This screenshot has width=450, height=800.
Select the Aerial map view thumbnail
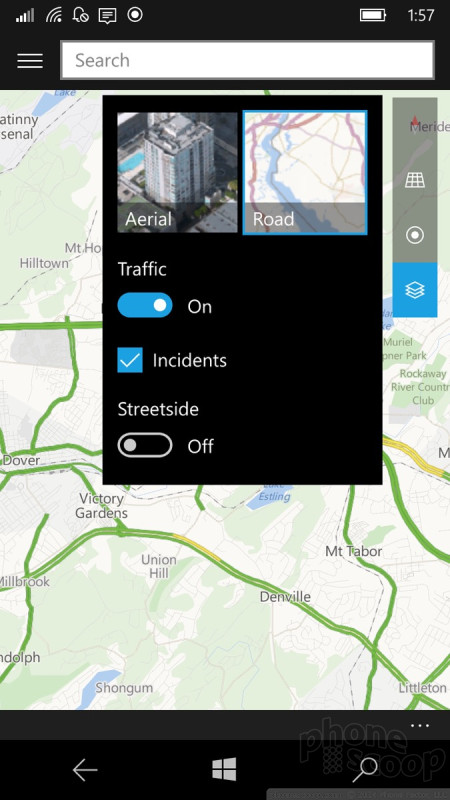(x=178, y=172)
